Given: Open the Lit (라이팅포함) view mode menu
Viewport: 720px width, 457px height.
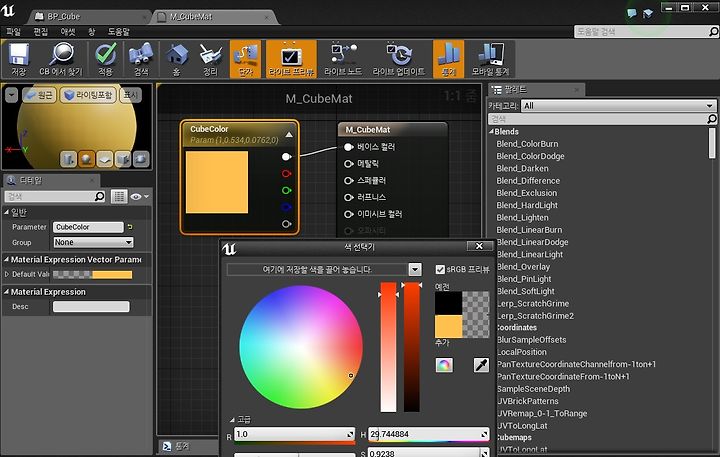Looking at the screenshot, I should [x=88, y=95].
